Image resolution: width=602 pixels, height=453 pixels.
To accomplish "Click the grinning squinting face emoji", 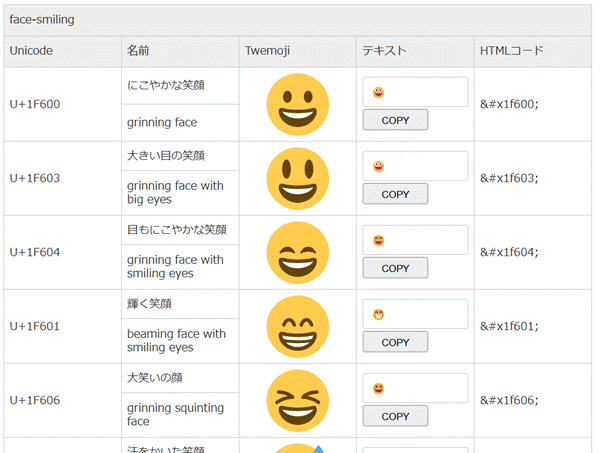I will (298, 401).
